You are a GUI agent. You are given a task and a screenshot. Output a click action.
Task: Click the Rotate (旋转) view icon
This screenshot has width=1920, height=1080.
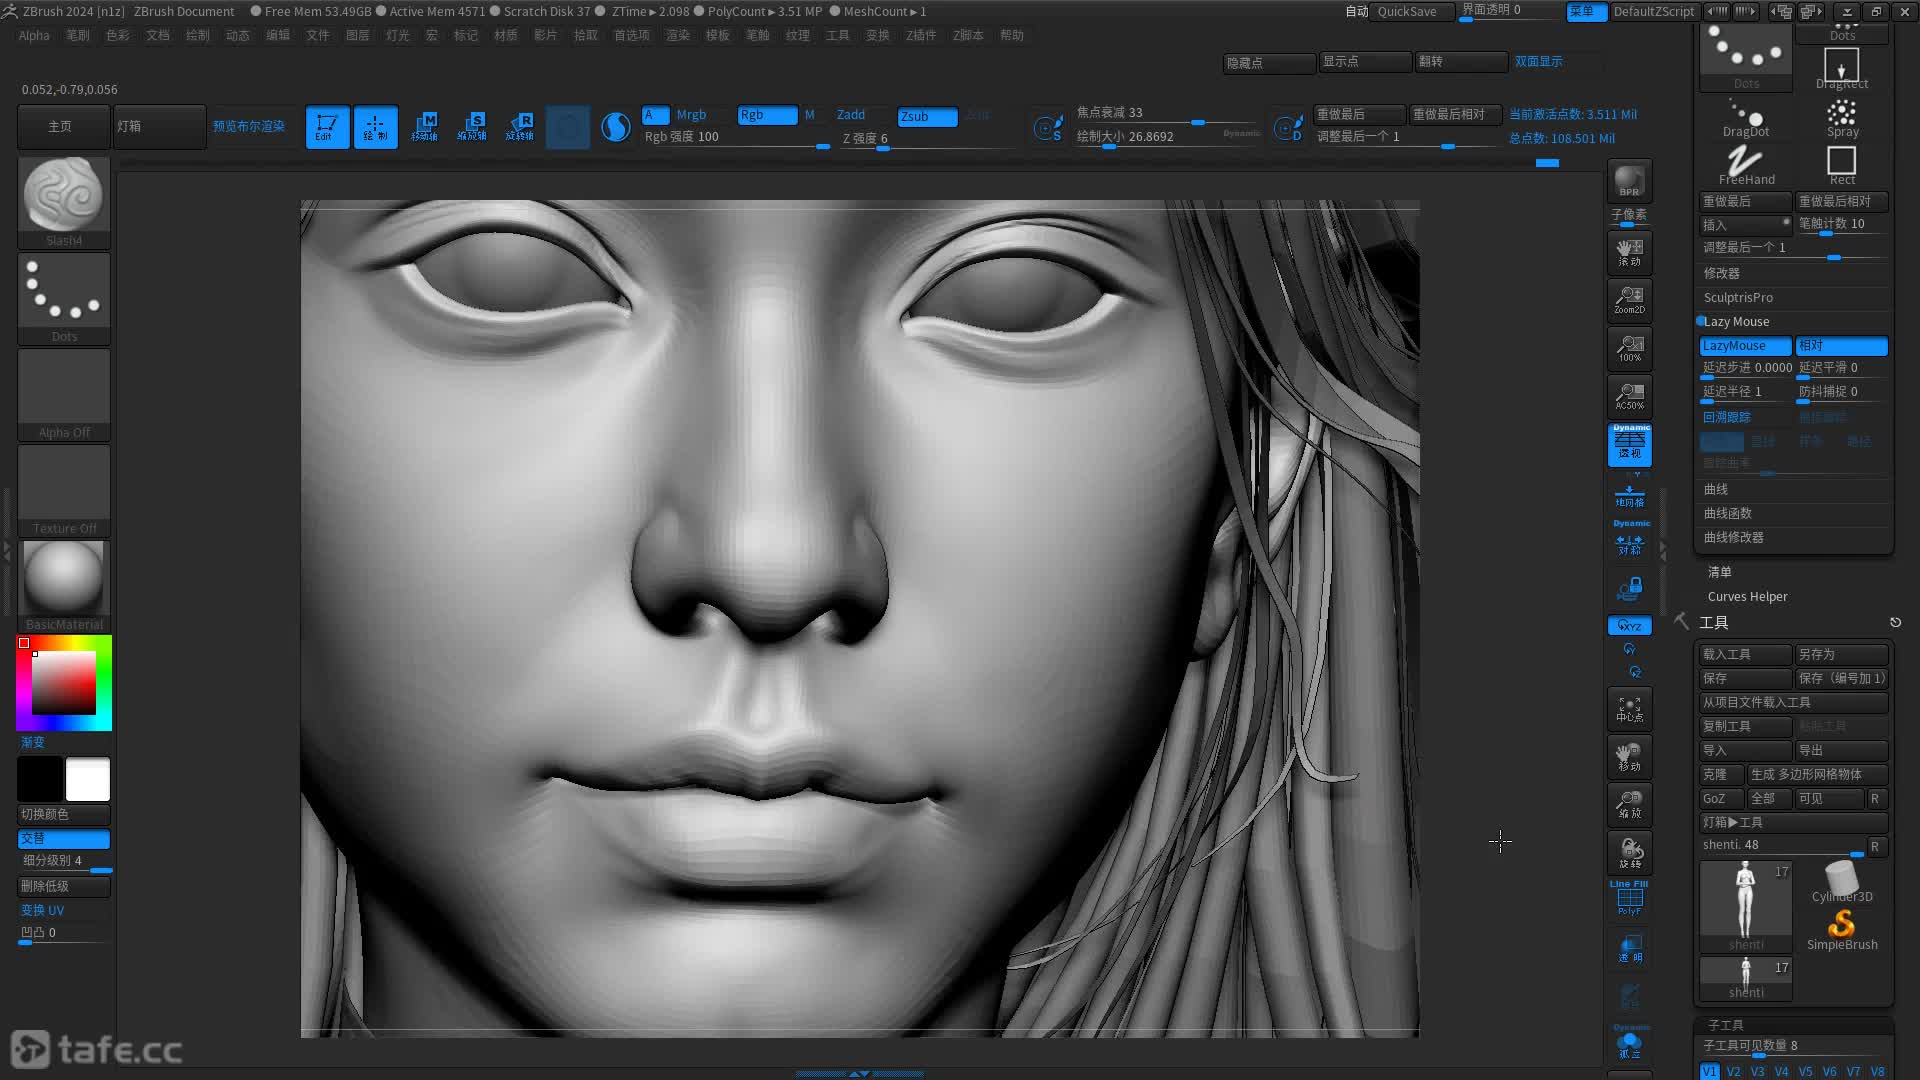click(x=1629, y=853)
